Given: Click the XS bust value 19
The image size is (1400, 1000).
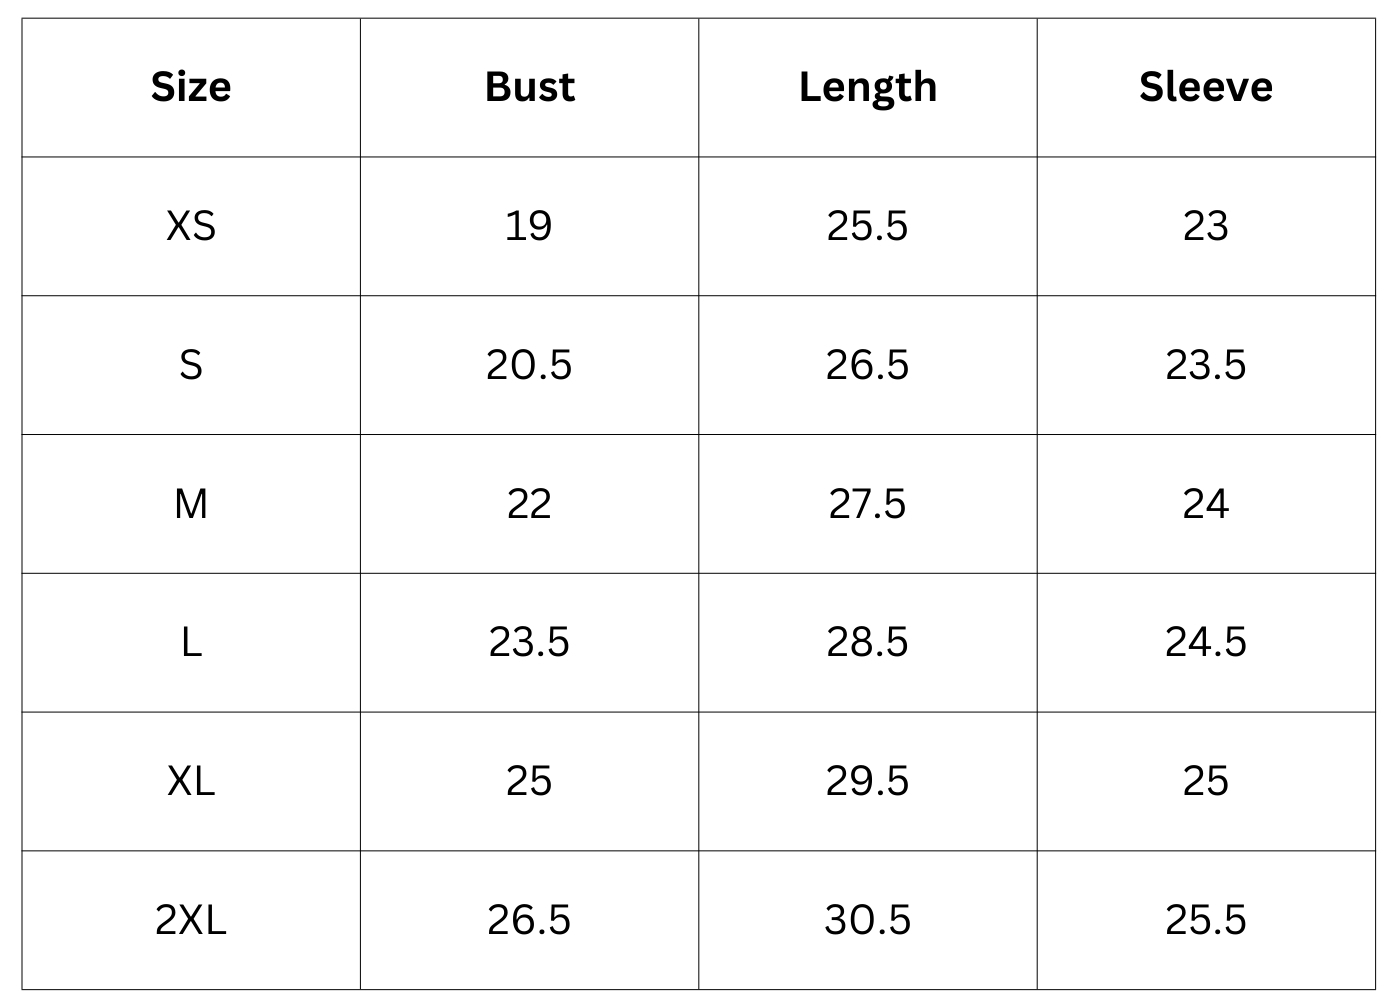Looking at the screenshot, I should (x=529, y=226).
